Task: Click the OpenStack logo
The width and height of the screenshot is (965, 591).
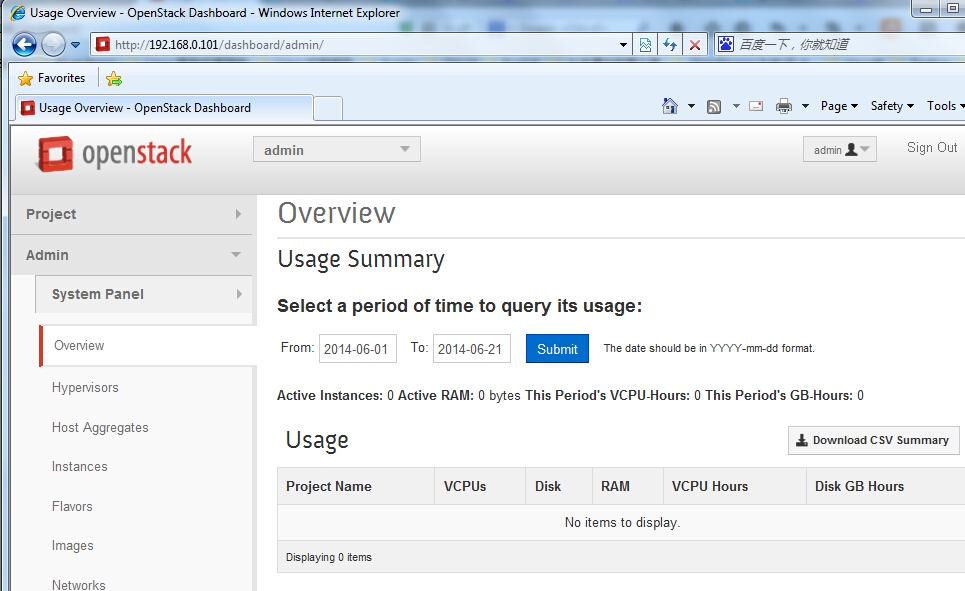Action: (114, 154)
